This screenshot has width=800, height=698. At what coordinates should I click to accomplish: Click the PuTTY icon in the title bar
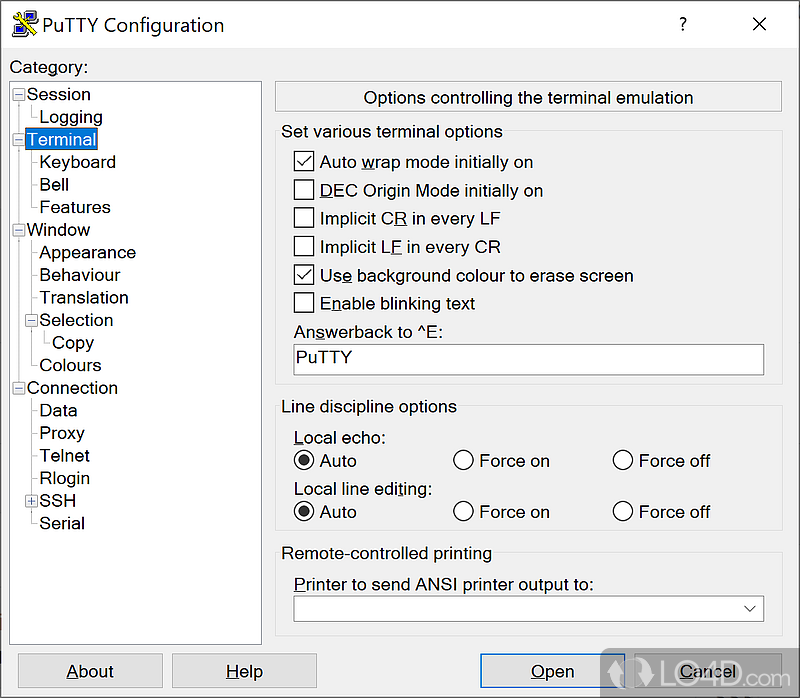(x=24, y=25)
